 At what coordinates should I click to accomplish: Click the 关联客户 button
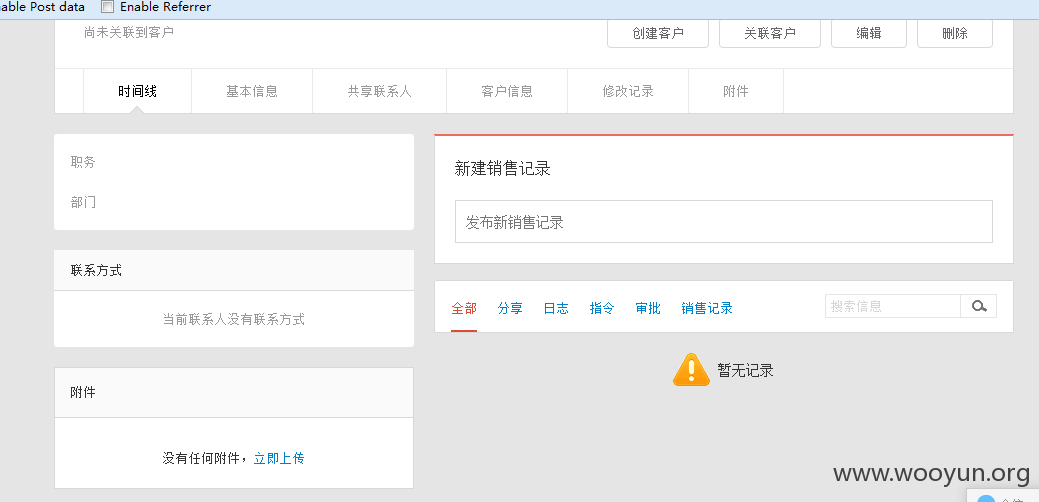point(770,33)
